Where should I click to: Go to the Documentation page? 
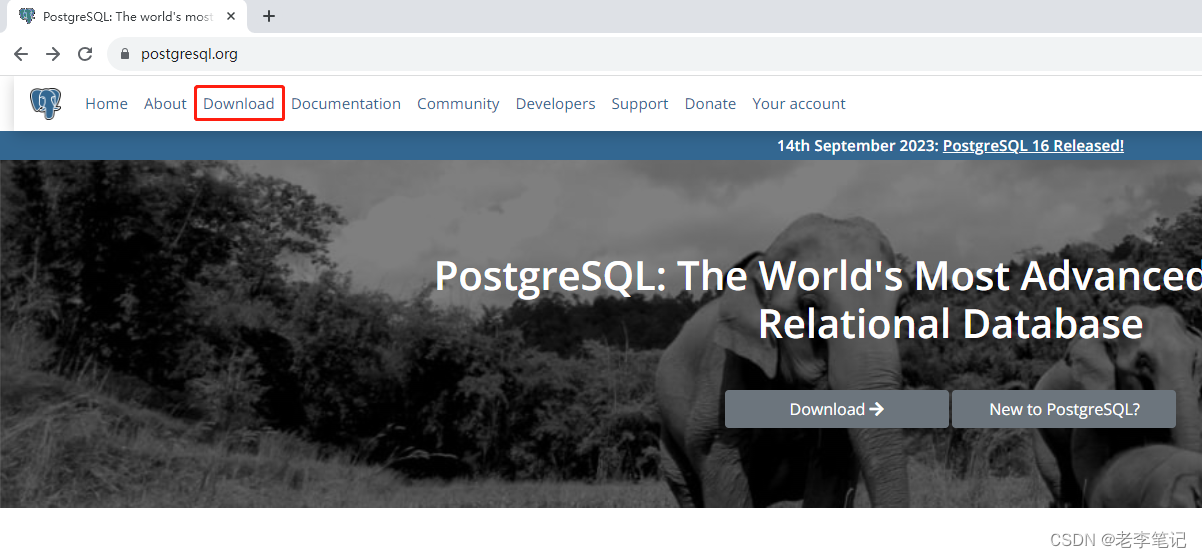[346, 104]
